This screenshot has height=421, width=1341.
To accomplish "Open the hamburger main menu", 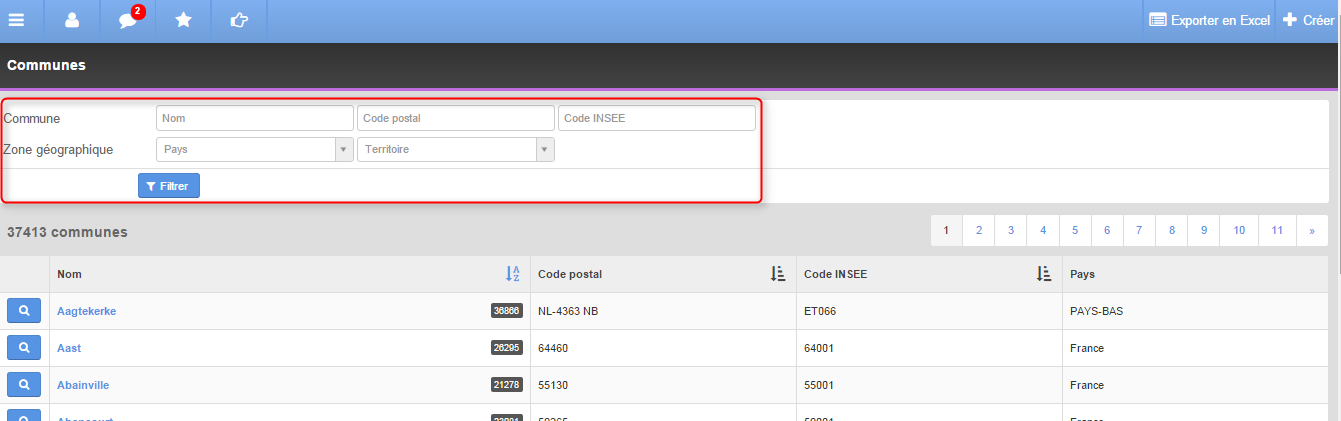I will [16, 20].
